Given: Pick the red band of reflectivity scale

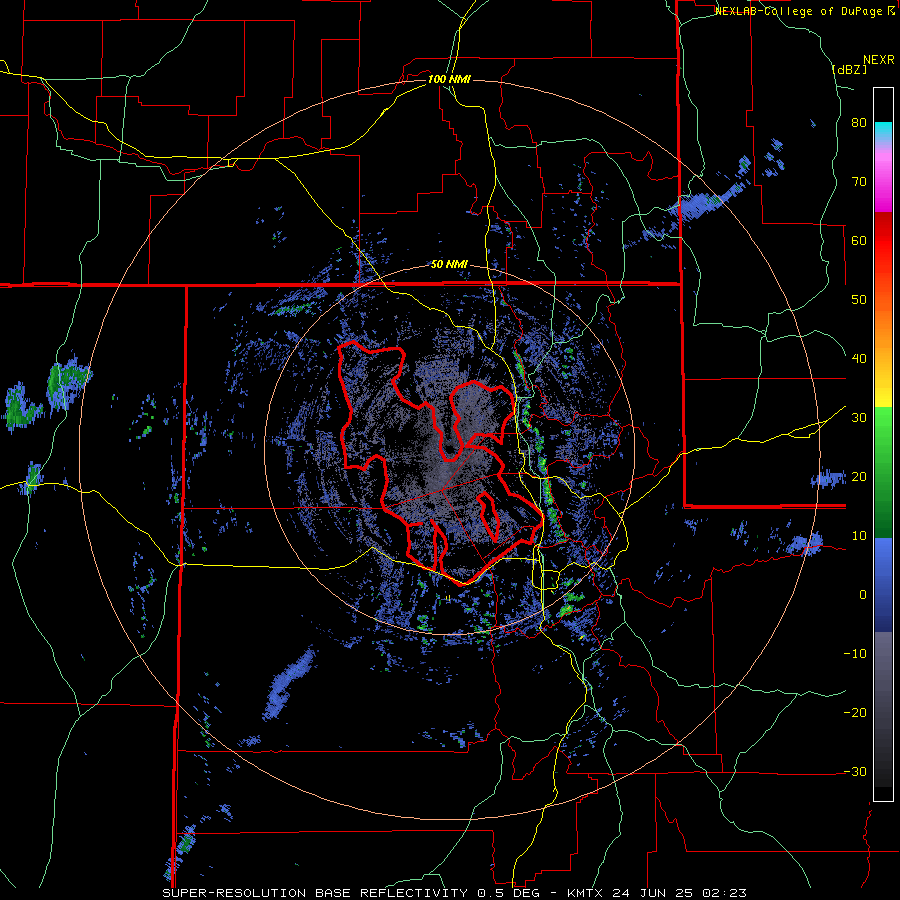Looking at the screenshot, I should click(x=883, y=244).
